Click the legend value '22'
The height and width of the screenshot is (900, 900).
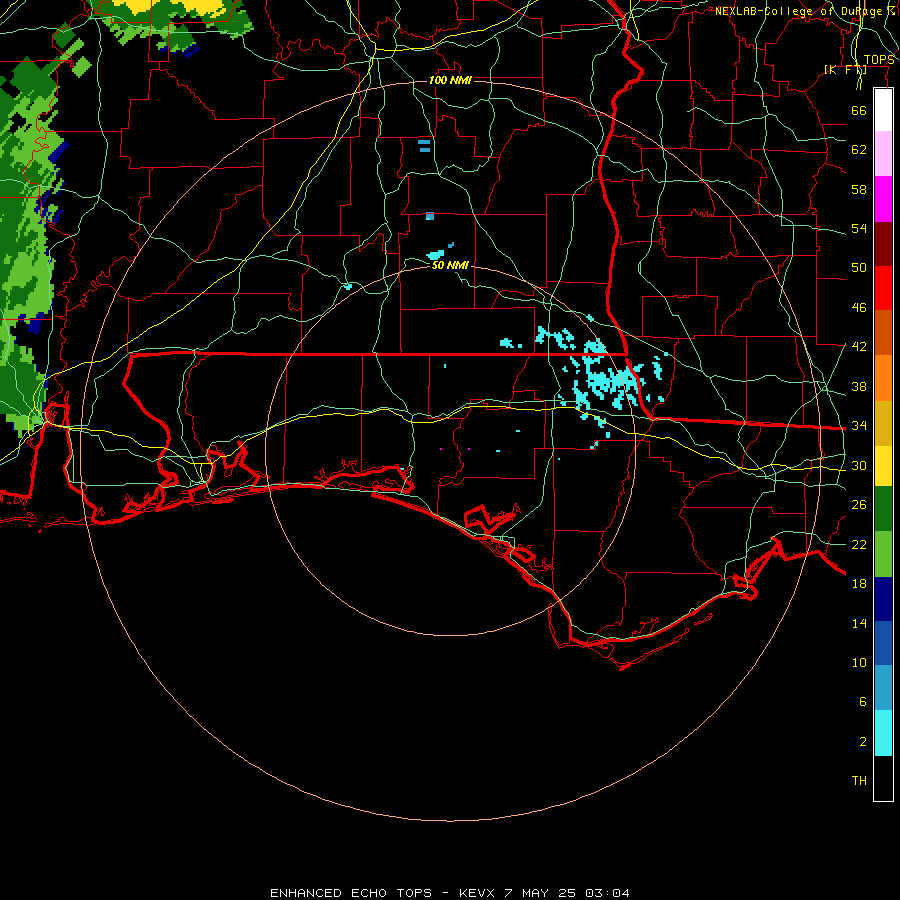859,544
